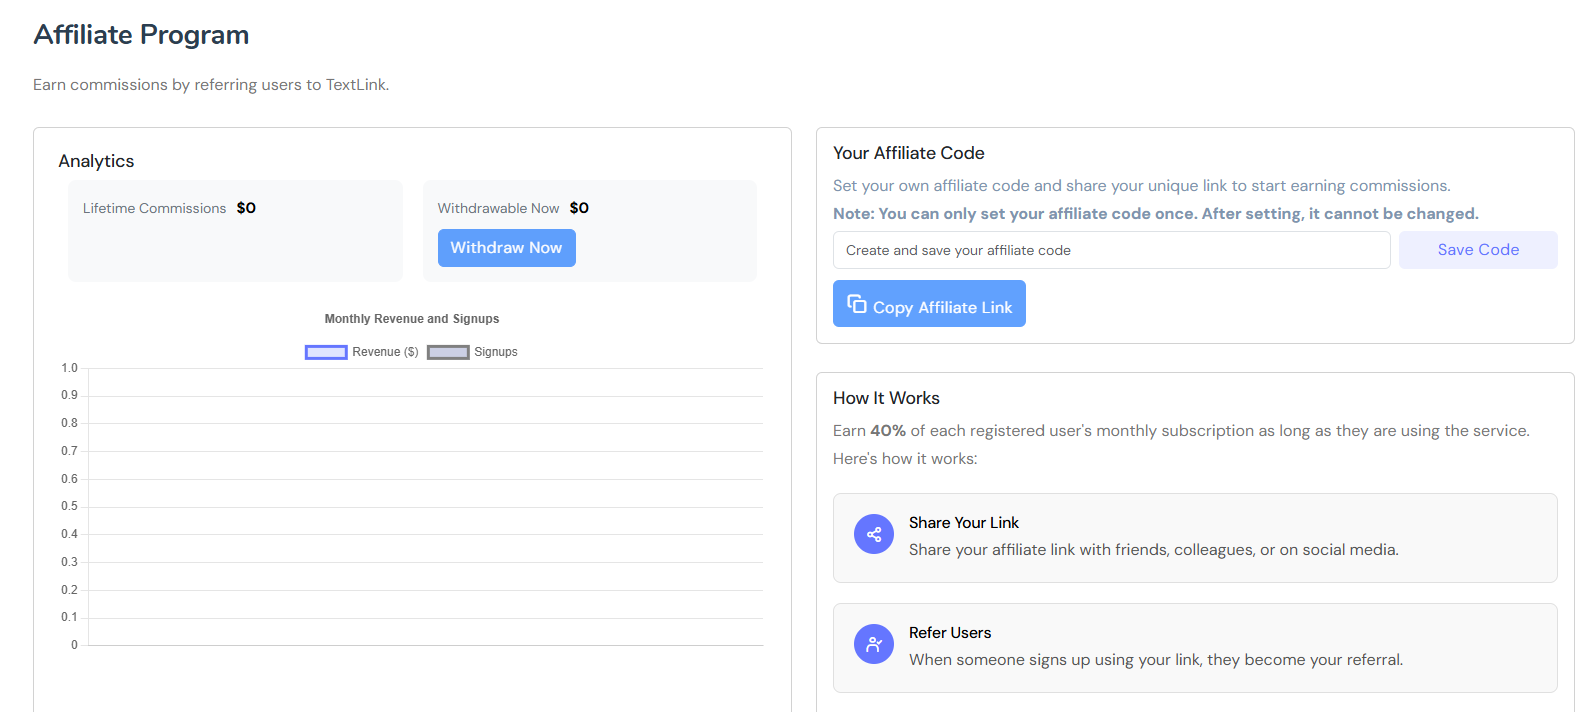Click the bold note about setting code once
The width and height of the screenshot is (1581, 712).
(x=1155, y=214)
